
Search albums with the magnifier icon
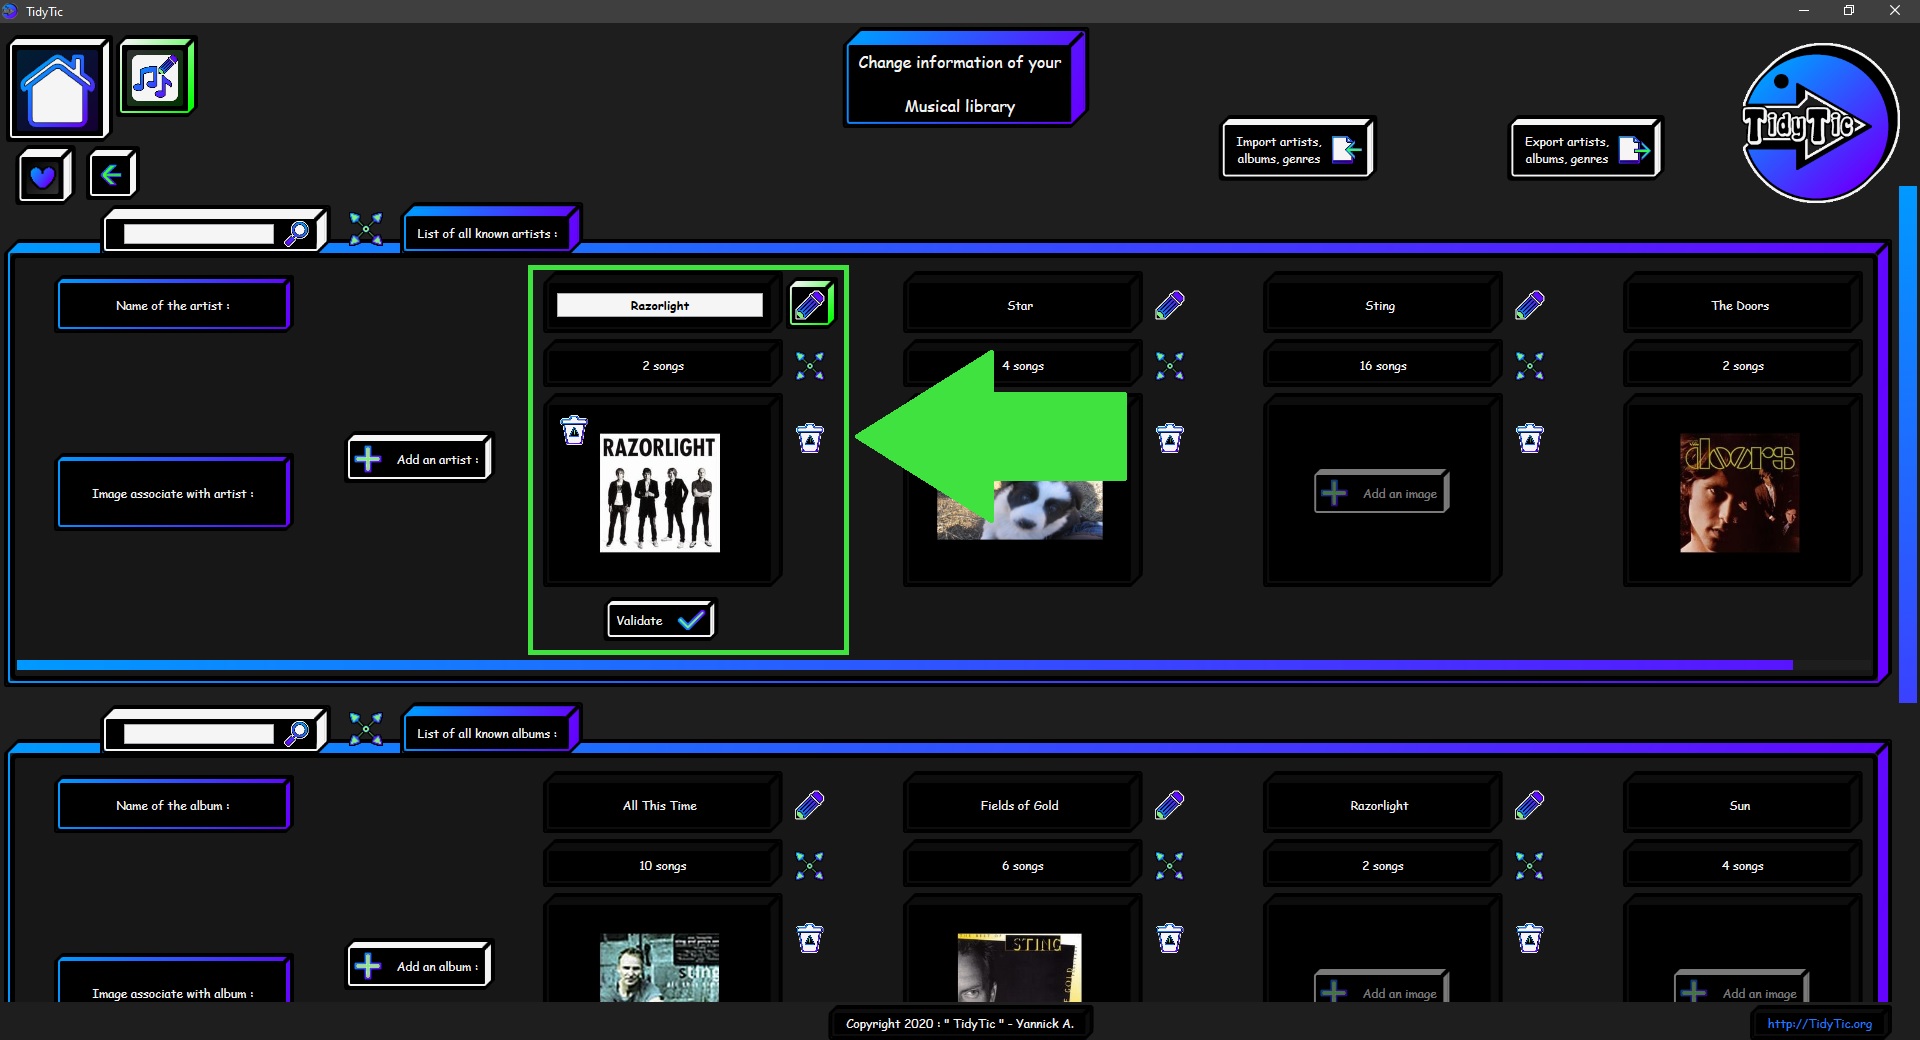[297, 733]
